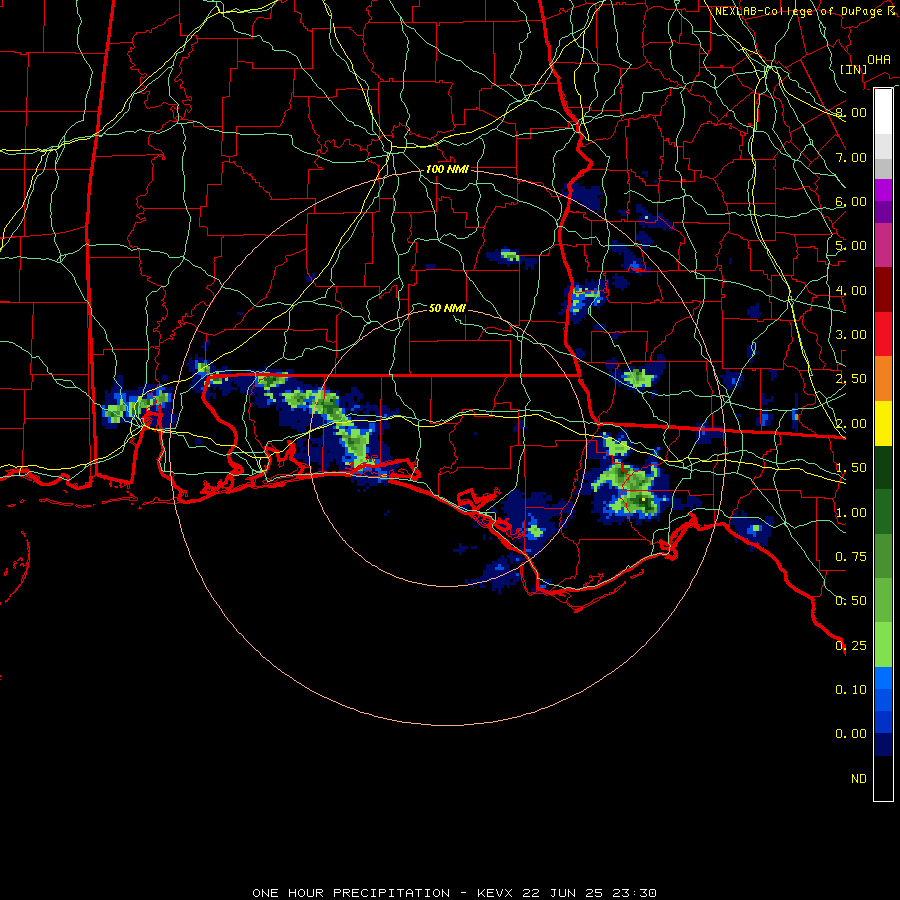
Task: Click the '6.00' legend value
Action: 851,201
